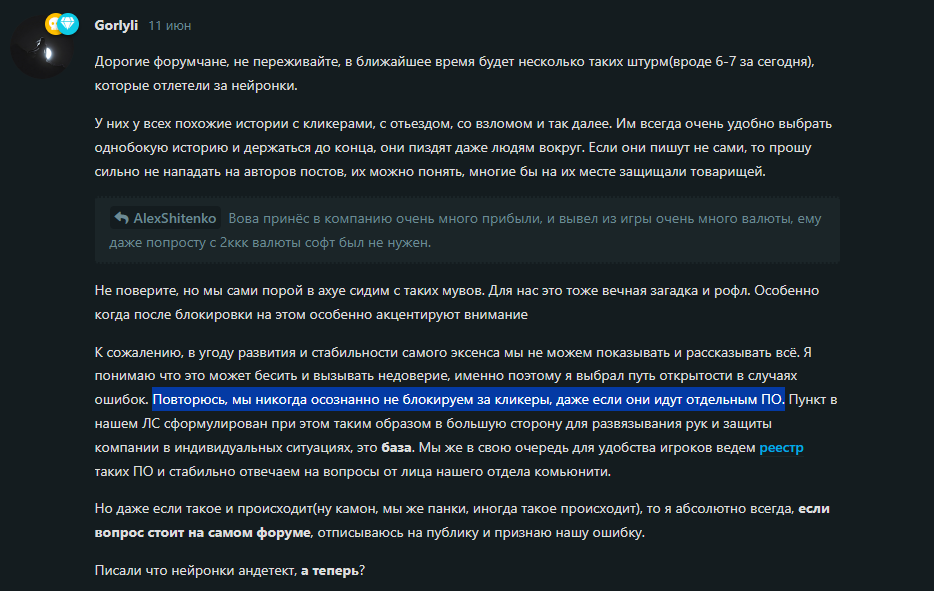Viewport: 934px width, 591px height.
Task: Follow the blue 'реестр' hyperlink
Action: 782,447
